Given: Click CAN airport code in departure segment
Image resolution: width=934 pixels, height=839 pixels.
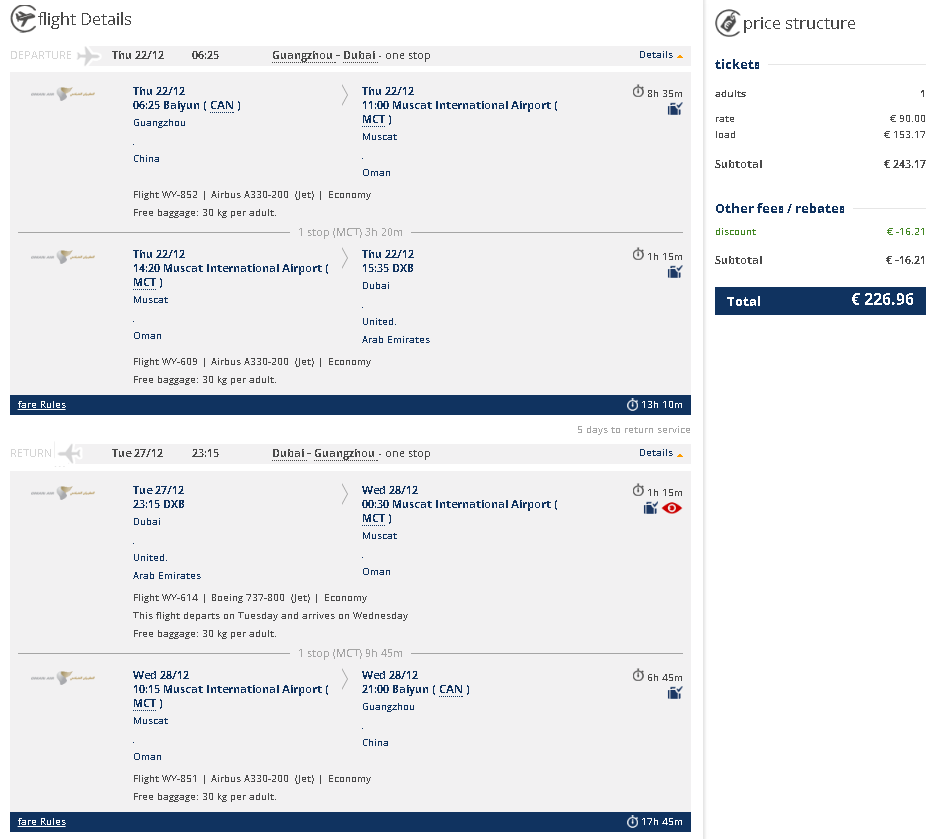Looking at the screenshot, I should tap(222, 105).
